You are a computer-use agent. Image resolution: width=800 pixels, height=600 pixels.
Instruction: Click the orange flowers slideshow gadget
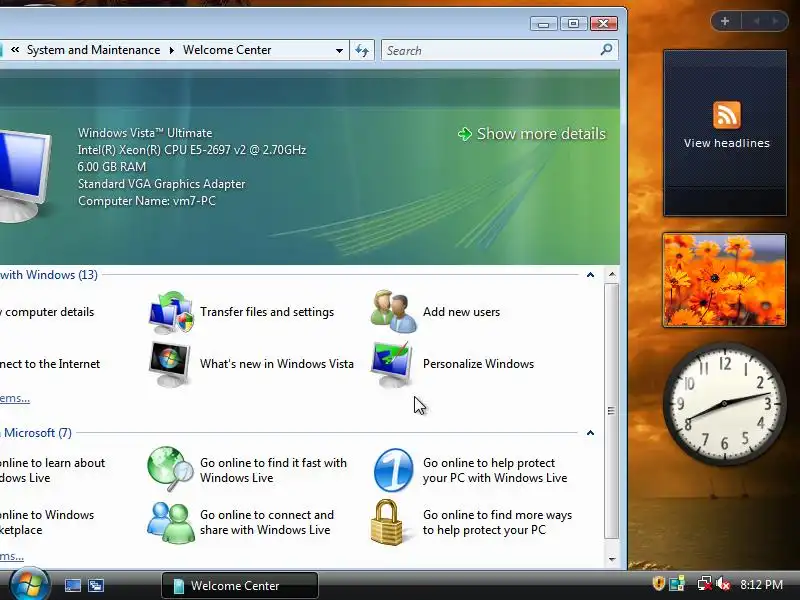tap(724, 280)
